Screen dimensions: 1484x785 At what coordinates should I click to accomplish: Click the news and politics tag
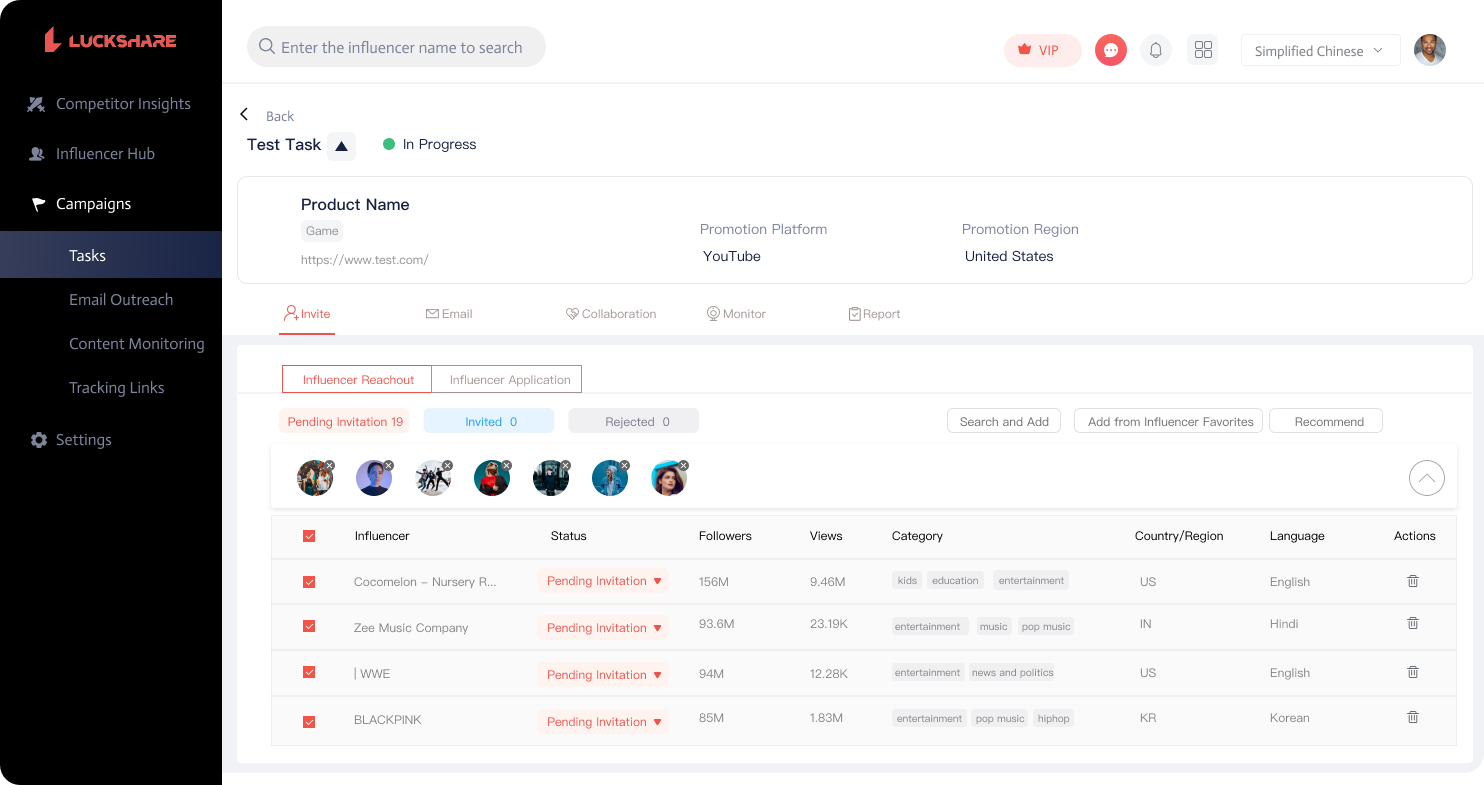(x=1013, y=672)
